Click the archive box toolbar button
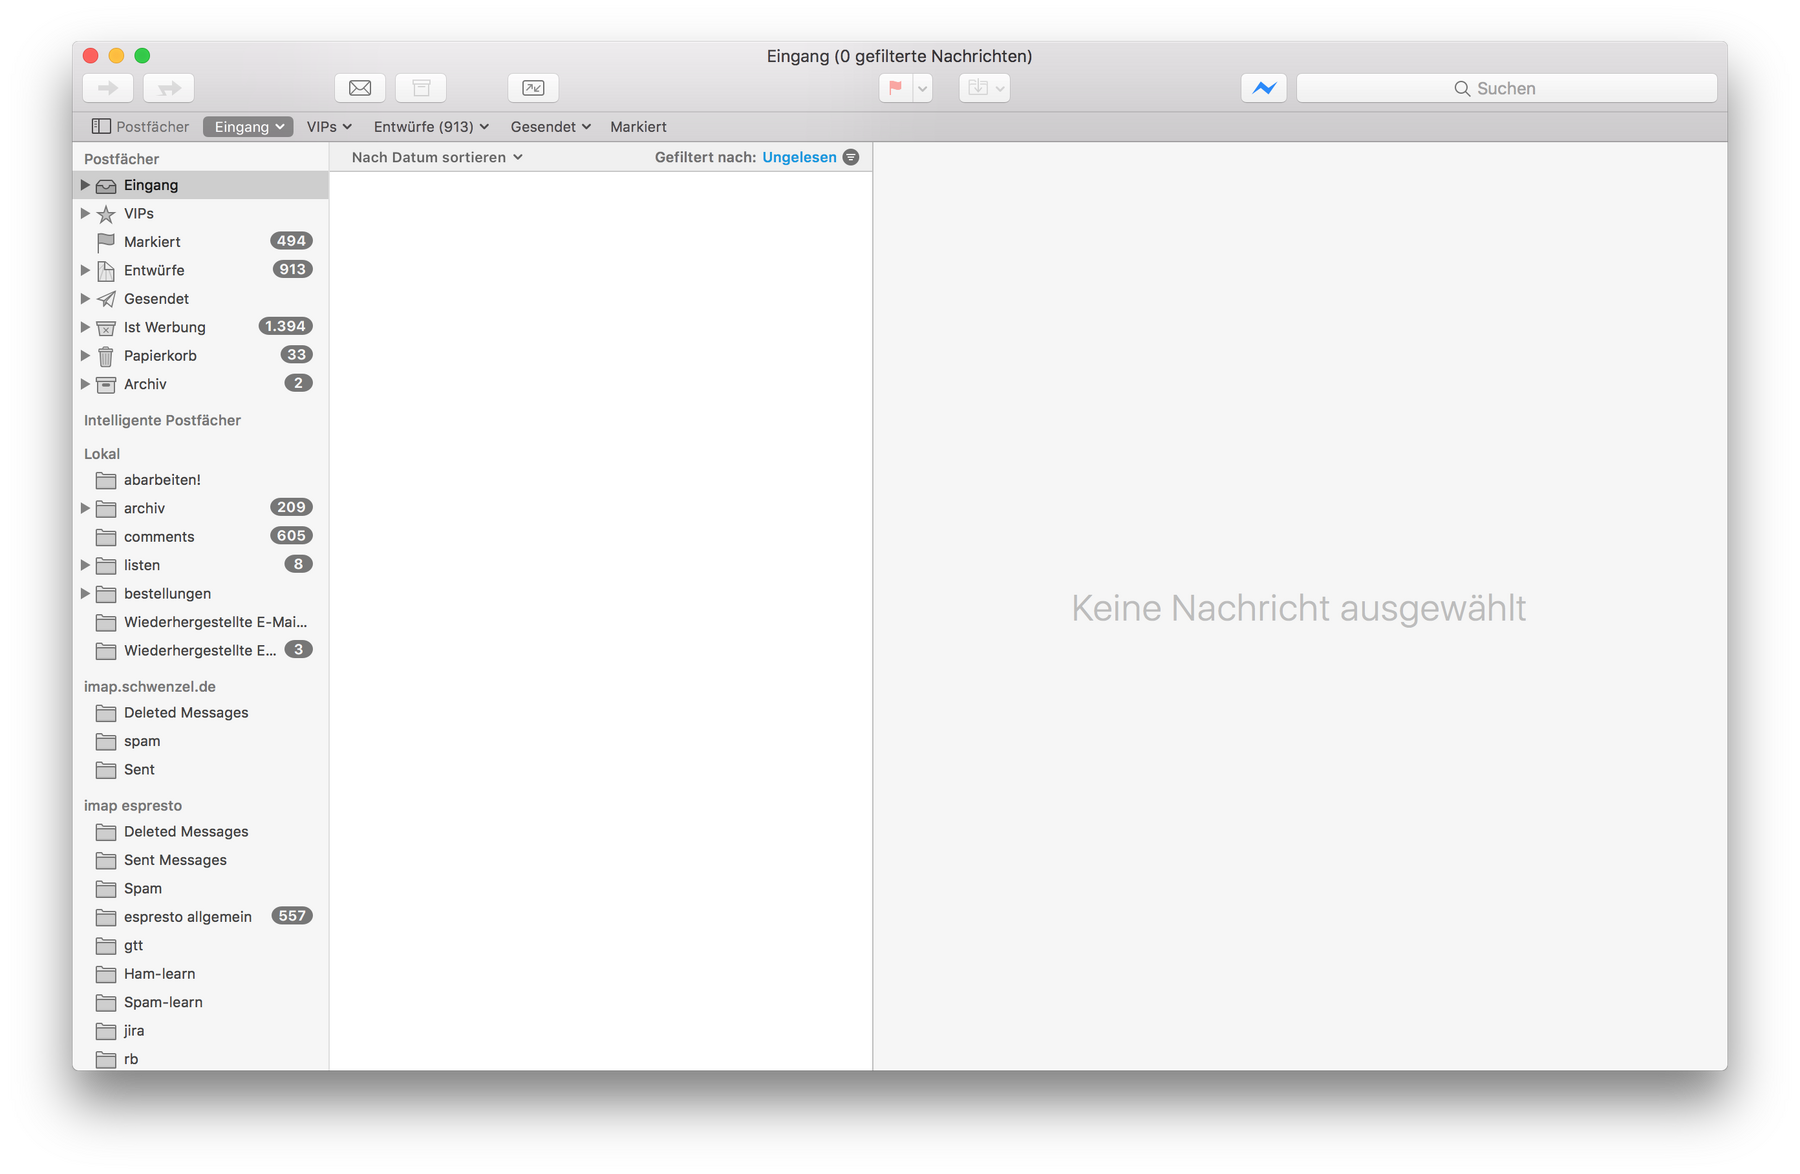Viewport: 1800px width, 1174px height. pyautogui.click(x=421, y=88)
